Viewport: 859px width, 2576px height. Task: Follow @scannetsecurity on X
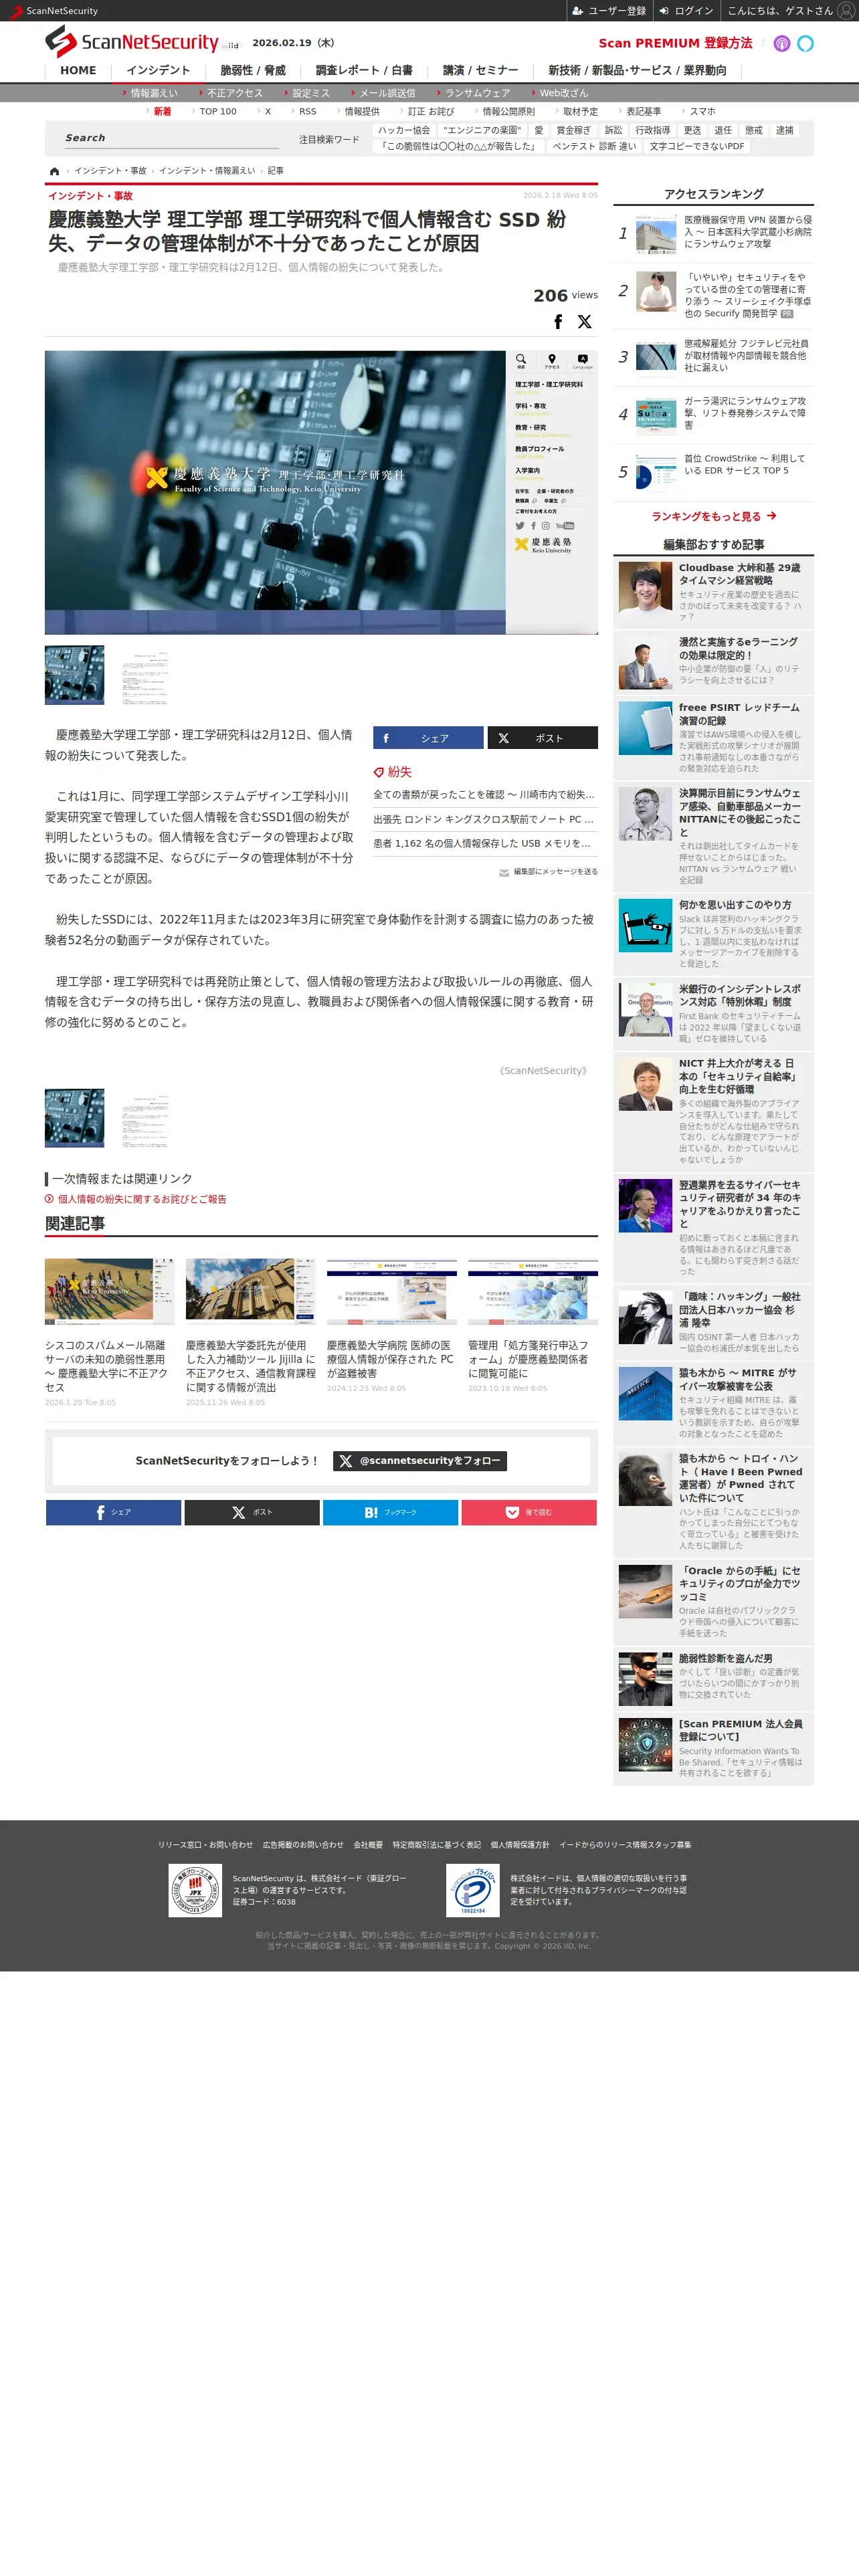420,1461
